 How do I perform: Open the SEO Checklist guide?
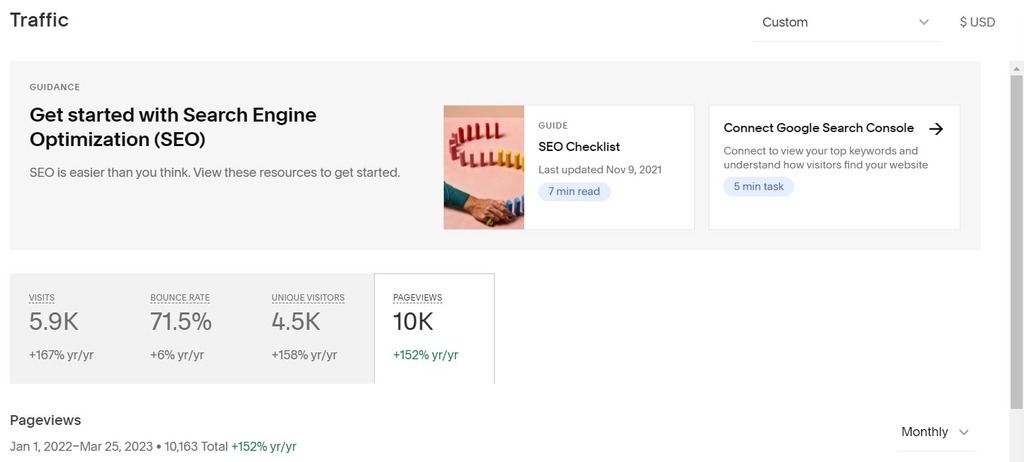579,146
